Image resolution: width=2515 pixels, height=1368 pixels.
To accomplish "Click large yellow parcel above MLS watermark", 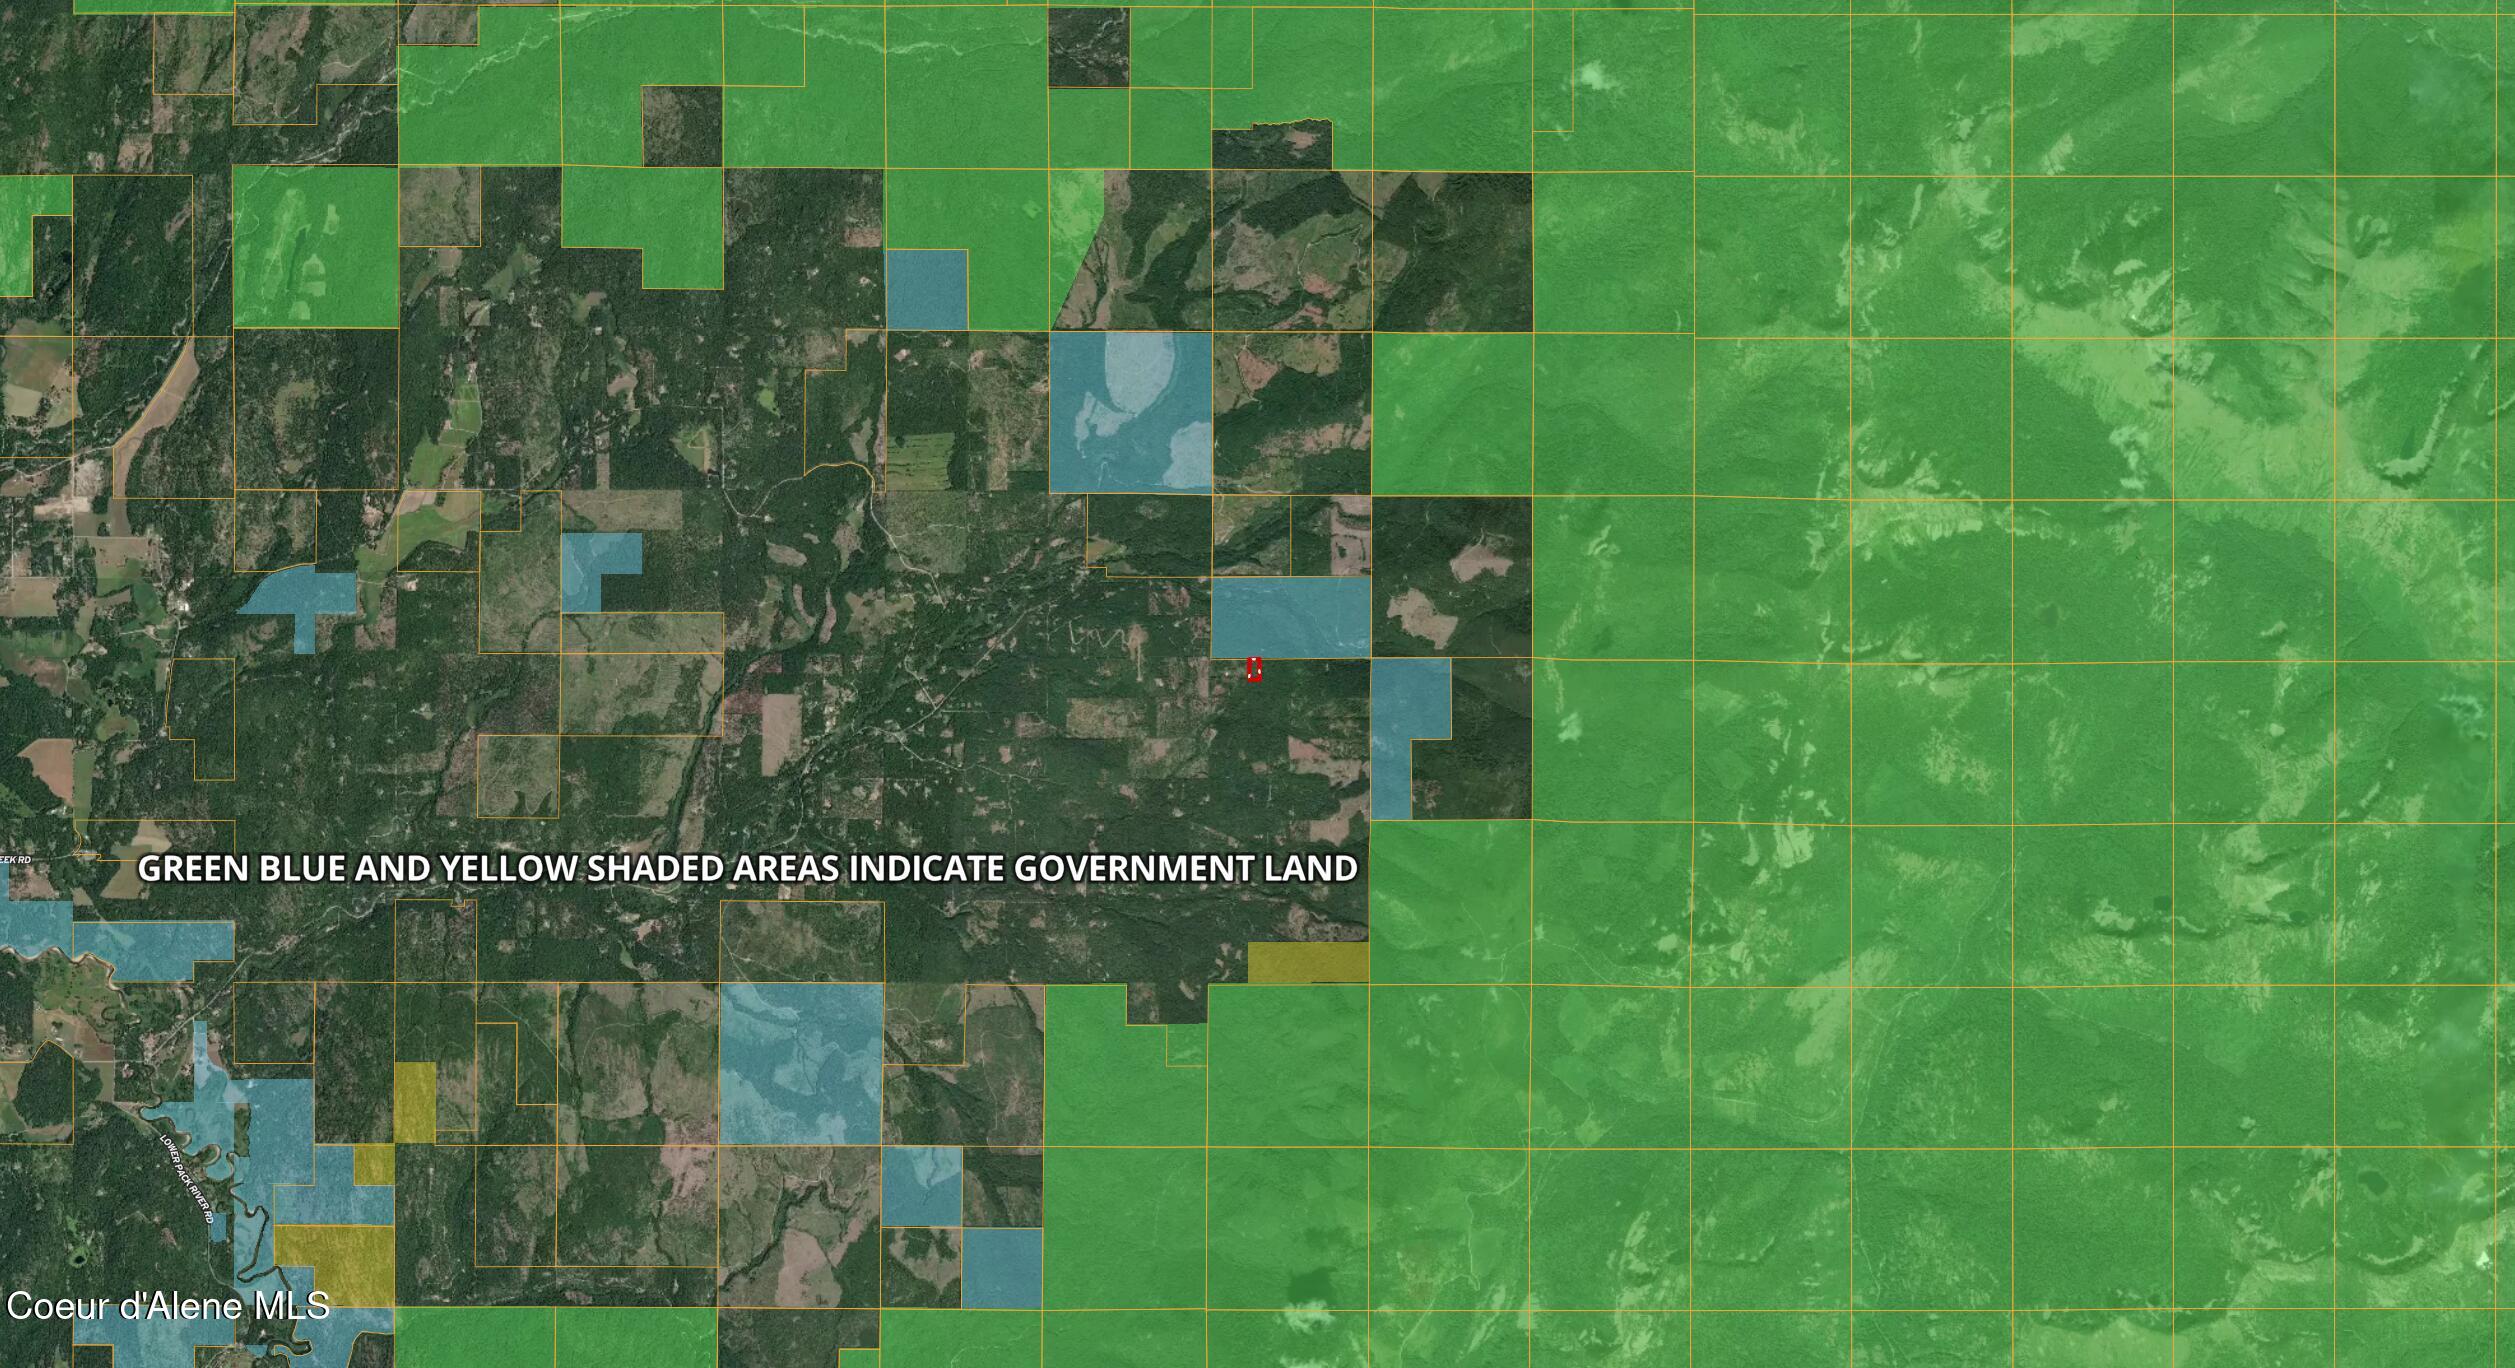I will pos(334,1264).
